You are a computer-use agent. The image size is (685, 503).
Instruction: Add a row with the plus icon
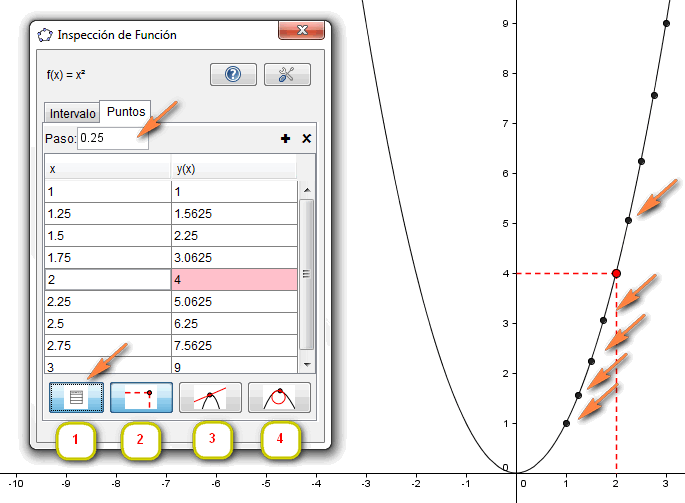pos(285,139)
